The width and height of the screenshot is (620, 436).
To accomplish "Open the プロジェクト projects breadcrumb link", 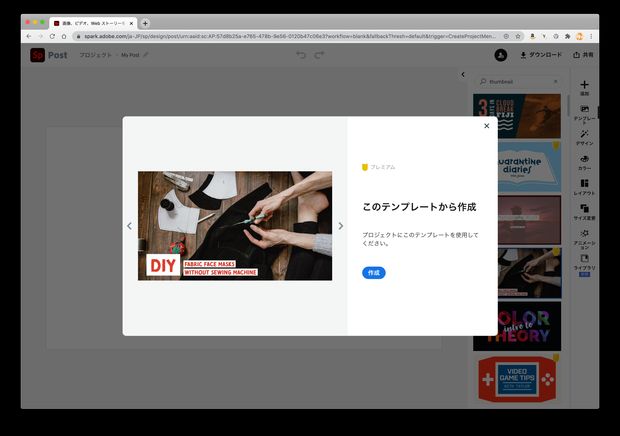I will [96, 55].
